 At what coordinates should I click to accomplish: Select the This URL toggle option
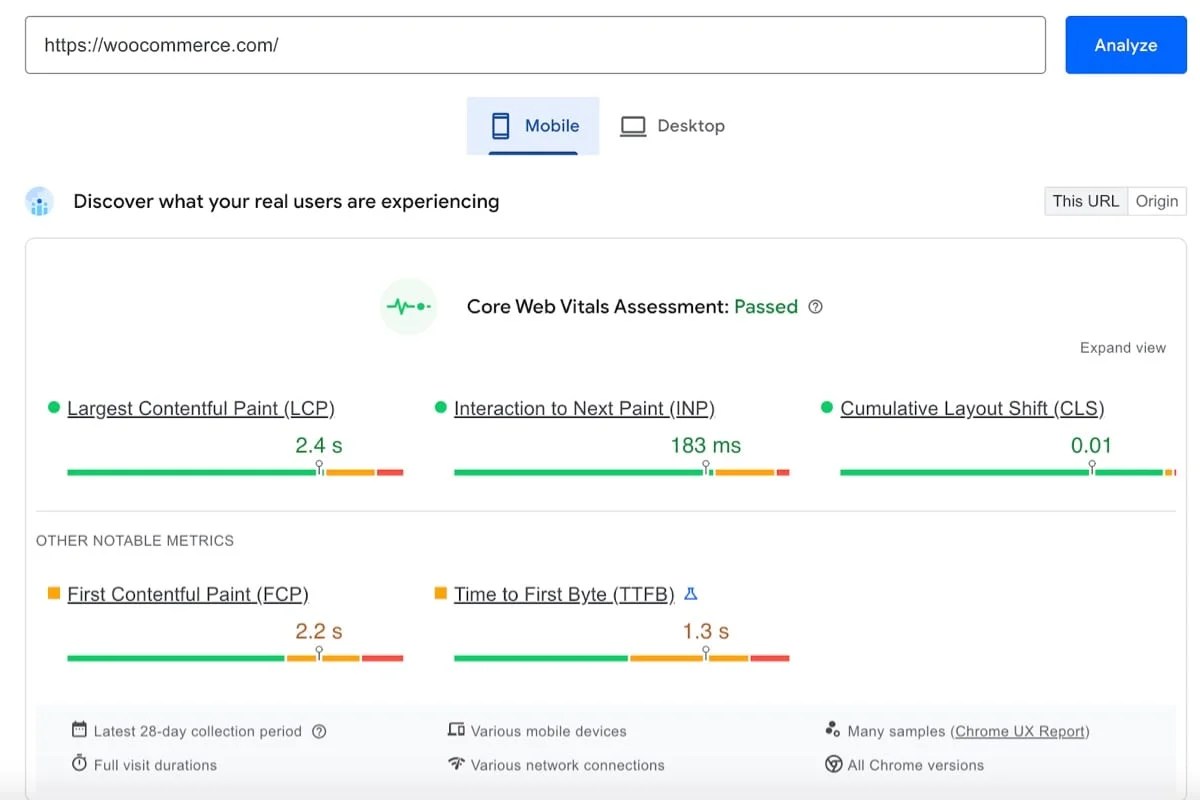pyautogui.click(x=1085, y=201)
